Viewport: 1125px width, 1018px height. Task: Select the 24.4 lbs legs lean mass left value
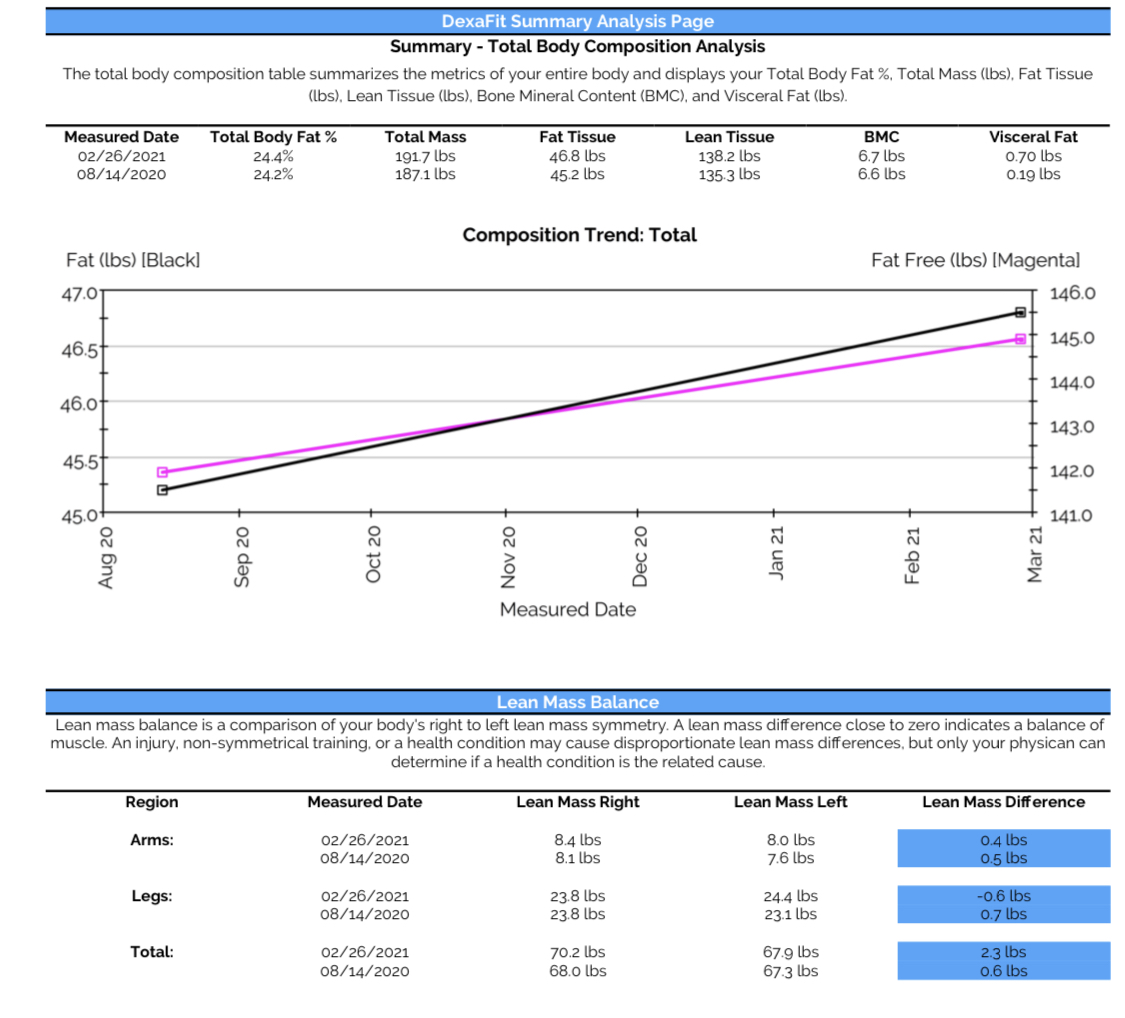pyautogui.click(x=791, y=896)
